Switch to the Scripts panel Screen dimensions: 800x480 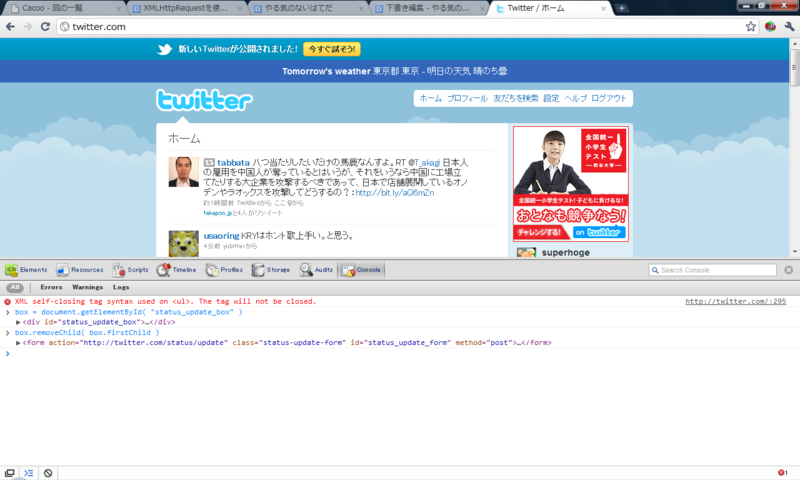coord(131,270)
